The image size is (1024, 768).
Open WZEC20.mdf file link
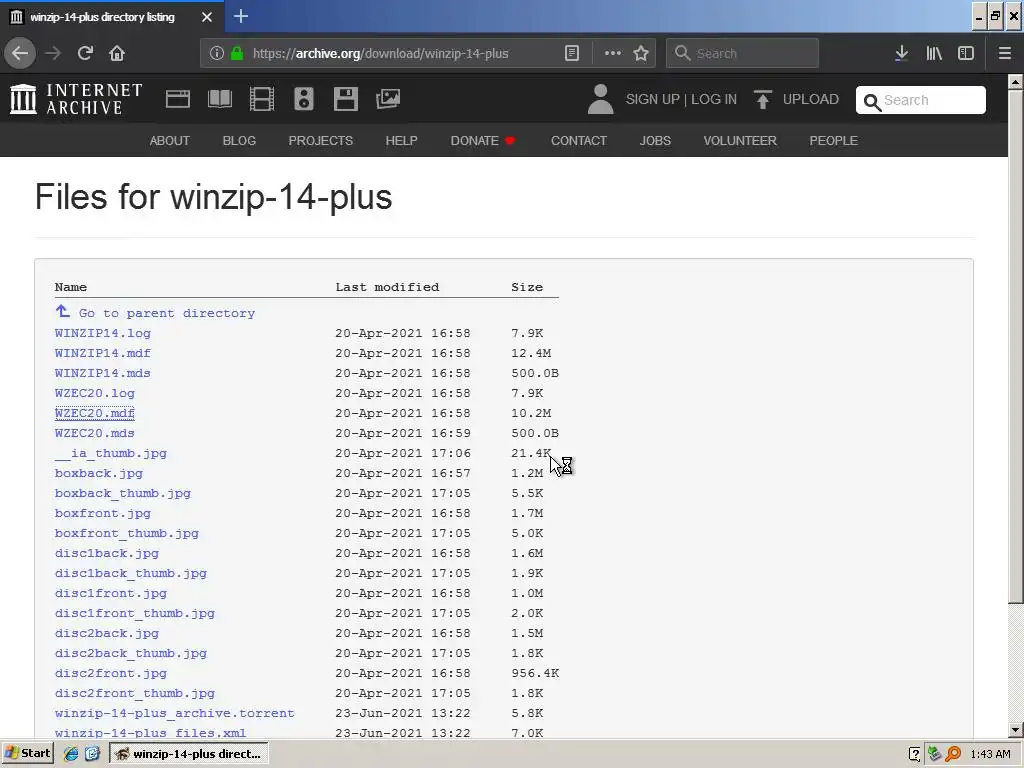point(95,413)
